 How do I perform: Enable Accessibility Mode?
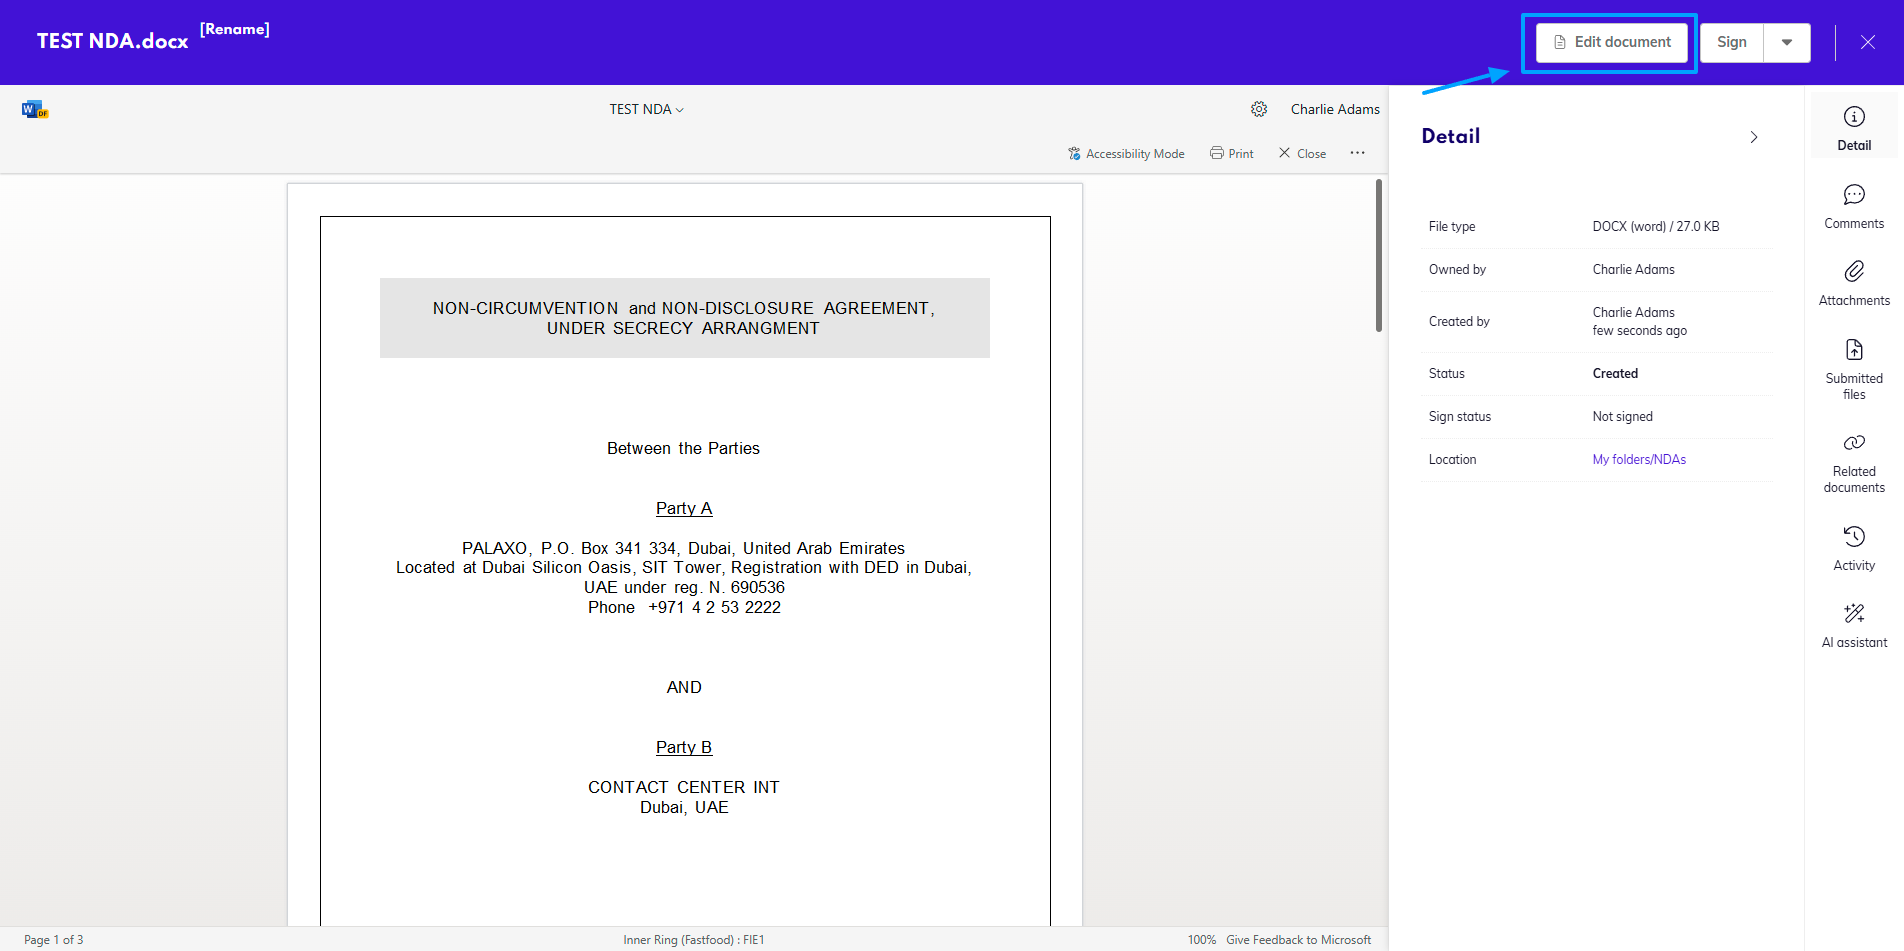[x=1125, y=153]
